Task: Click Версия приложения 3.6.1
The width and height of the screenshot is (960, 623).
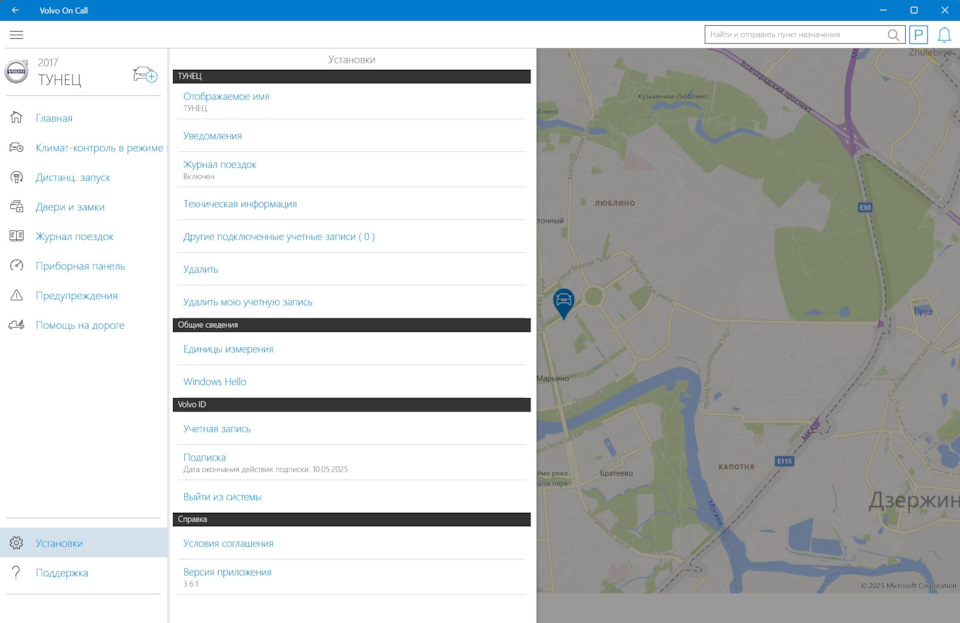Action: (x=351, y=577)
